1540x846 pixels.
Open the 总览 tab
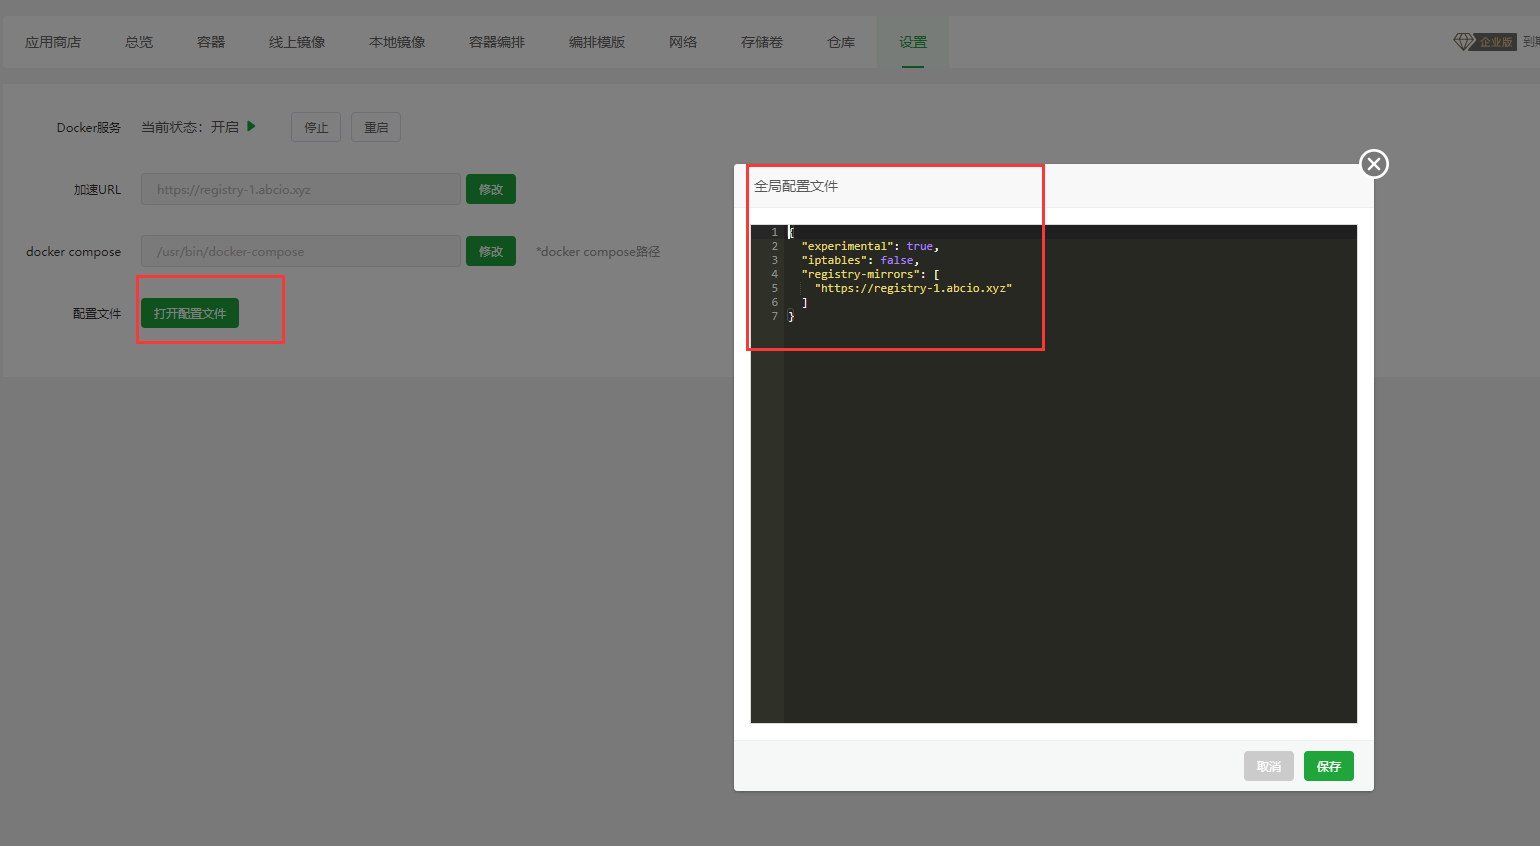tap(139, 42)
